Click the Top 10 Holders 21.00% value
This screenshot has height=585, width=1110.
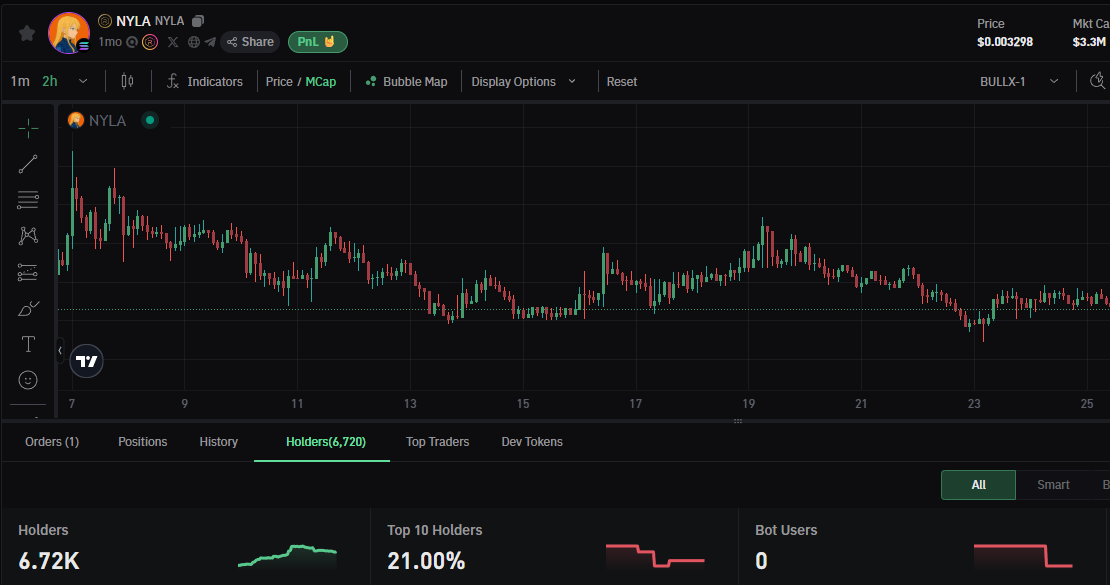[x=426, y=561]
